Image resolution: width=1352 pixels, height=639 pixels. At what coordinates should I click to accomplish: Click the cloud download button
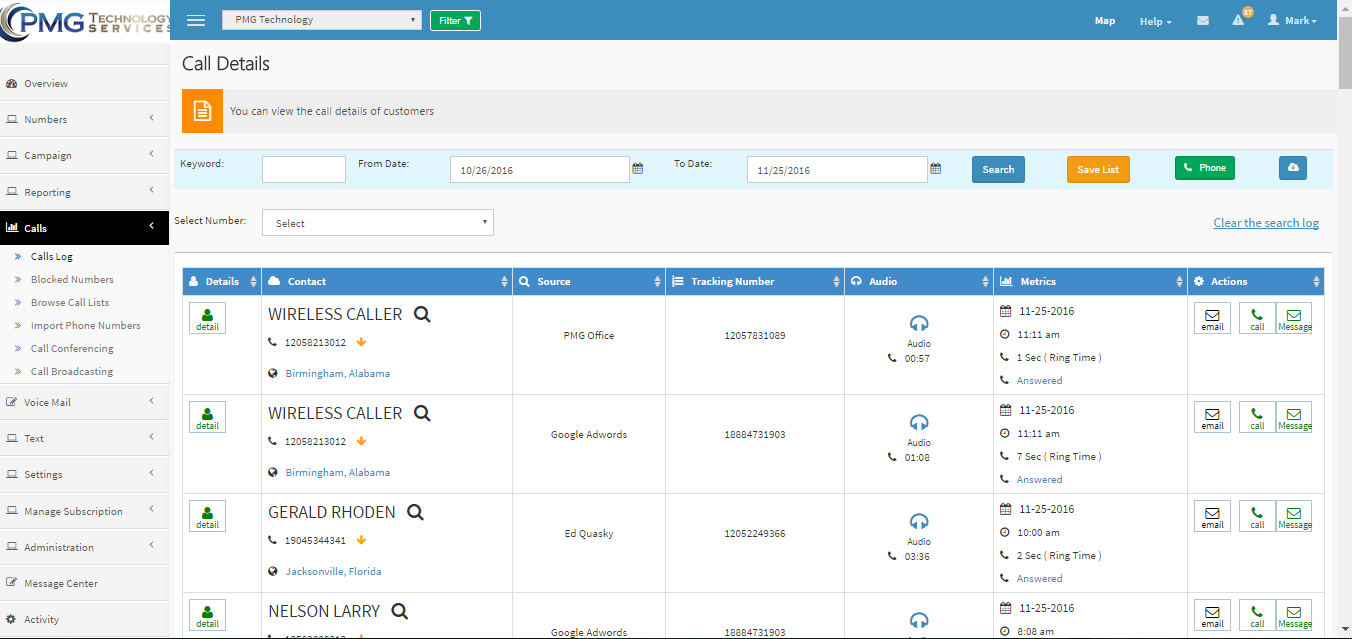(x=1293, y=168)
